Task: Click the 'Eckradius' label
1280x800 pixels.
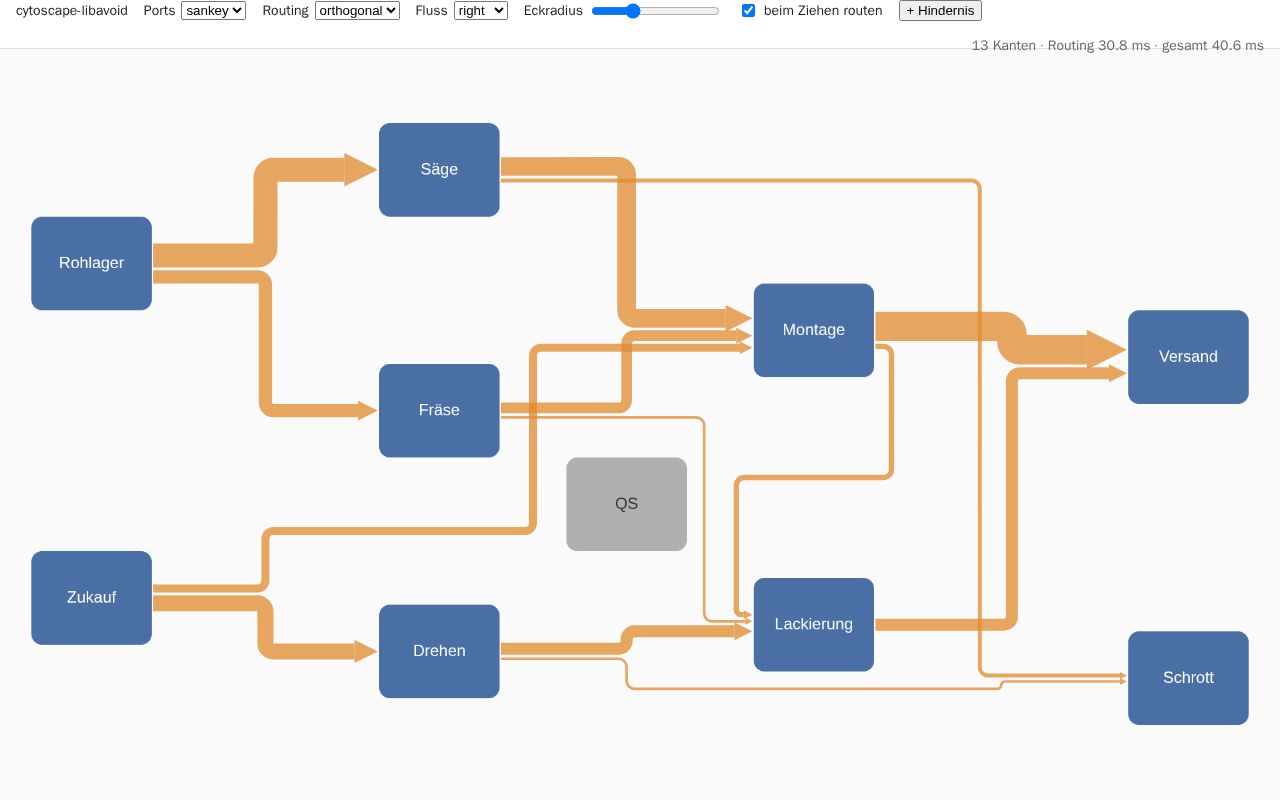Action: (553, 11)
